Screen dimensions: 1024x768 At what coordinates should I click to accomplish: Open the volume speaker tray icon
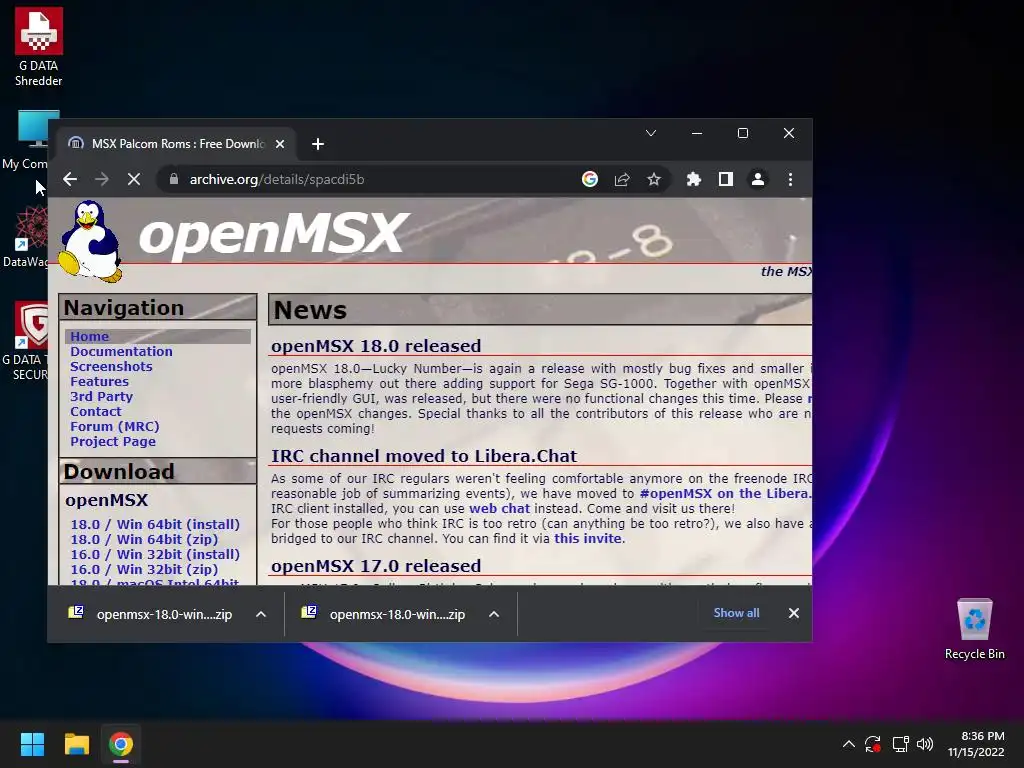click(x=925, y=744)
